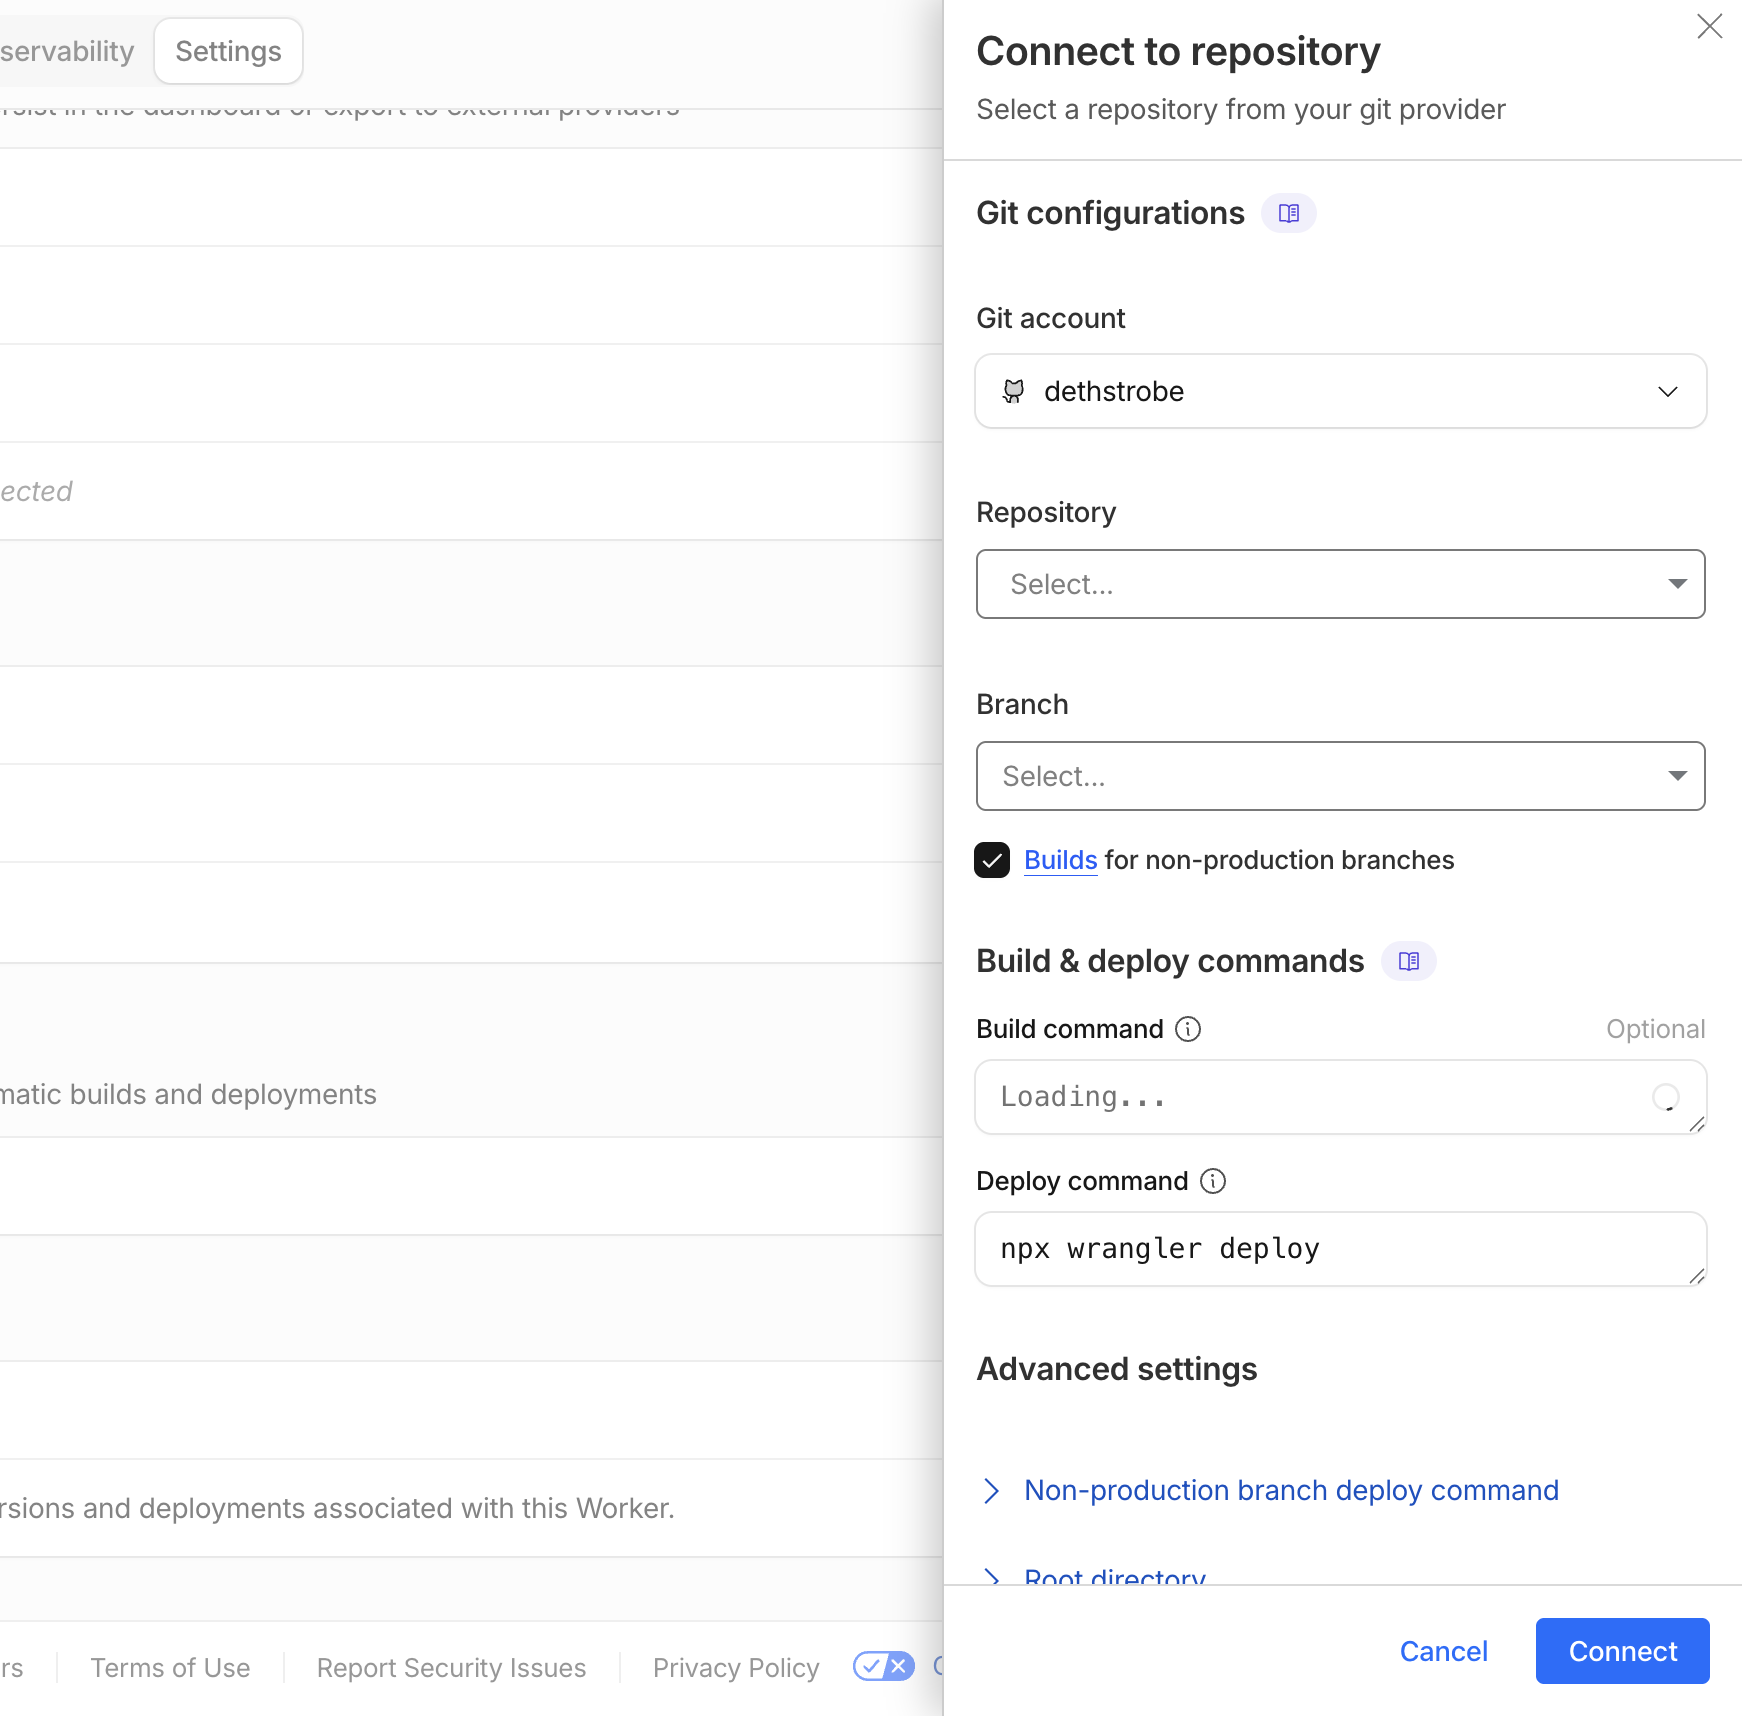Uncheck Builds for non-production branches
The image size is (1742, 1716).
[x=992, y=860]
